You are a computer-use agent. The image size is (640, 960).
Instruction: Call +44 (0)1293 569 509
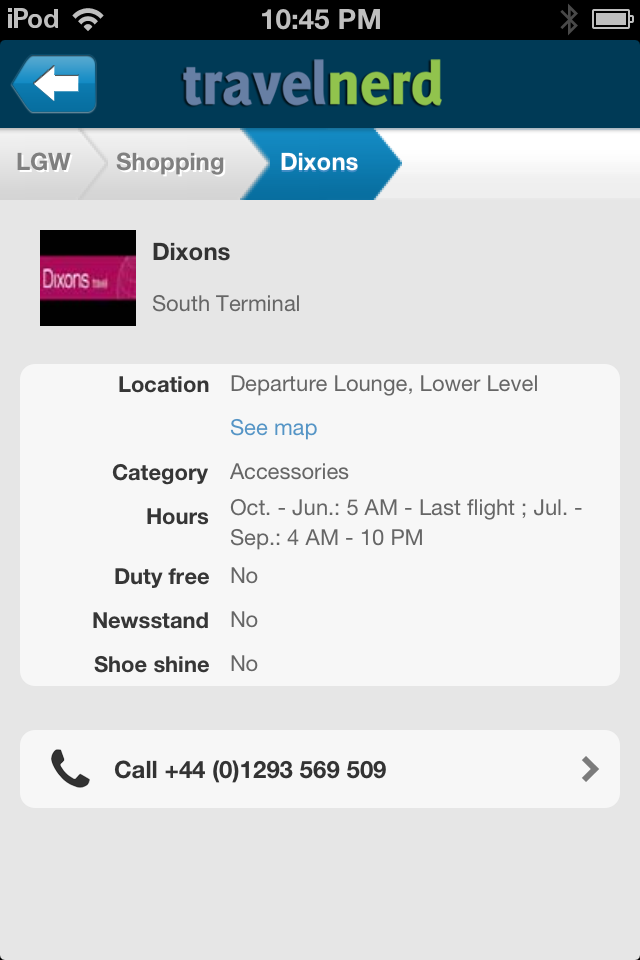coord(250,769)
